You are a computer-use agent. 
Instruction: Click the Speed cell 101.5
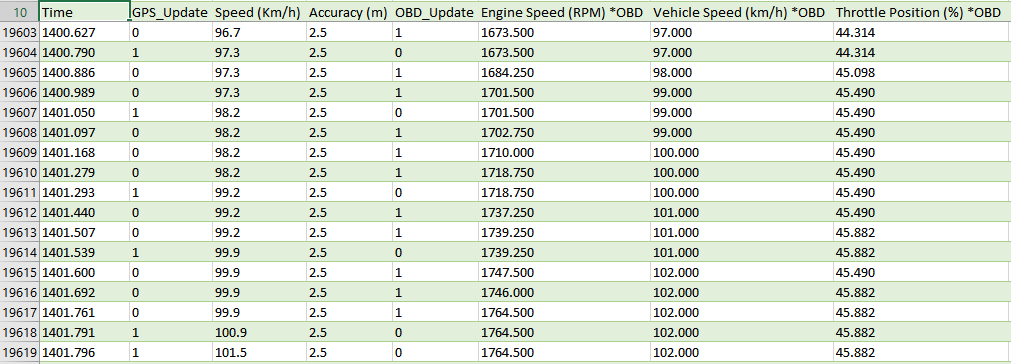point(259,352)
